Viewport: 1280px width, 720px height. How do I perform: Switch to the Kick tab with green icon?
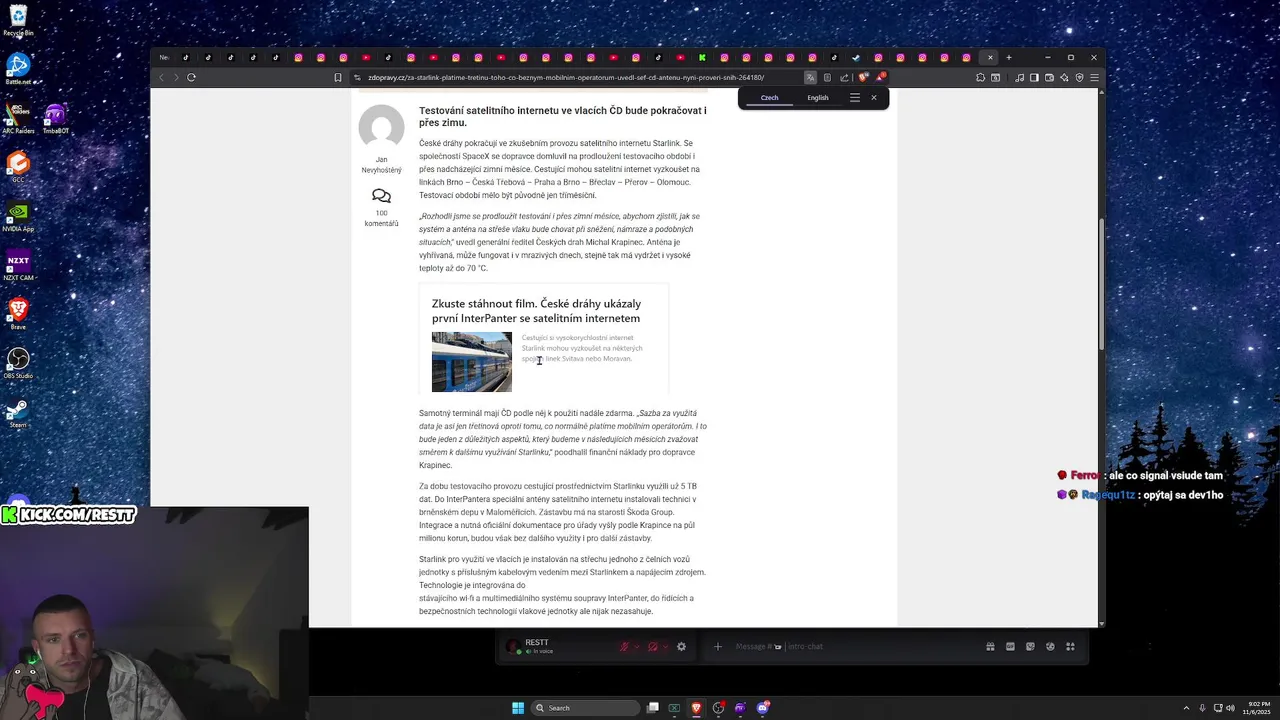(702, 57)
